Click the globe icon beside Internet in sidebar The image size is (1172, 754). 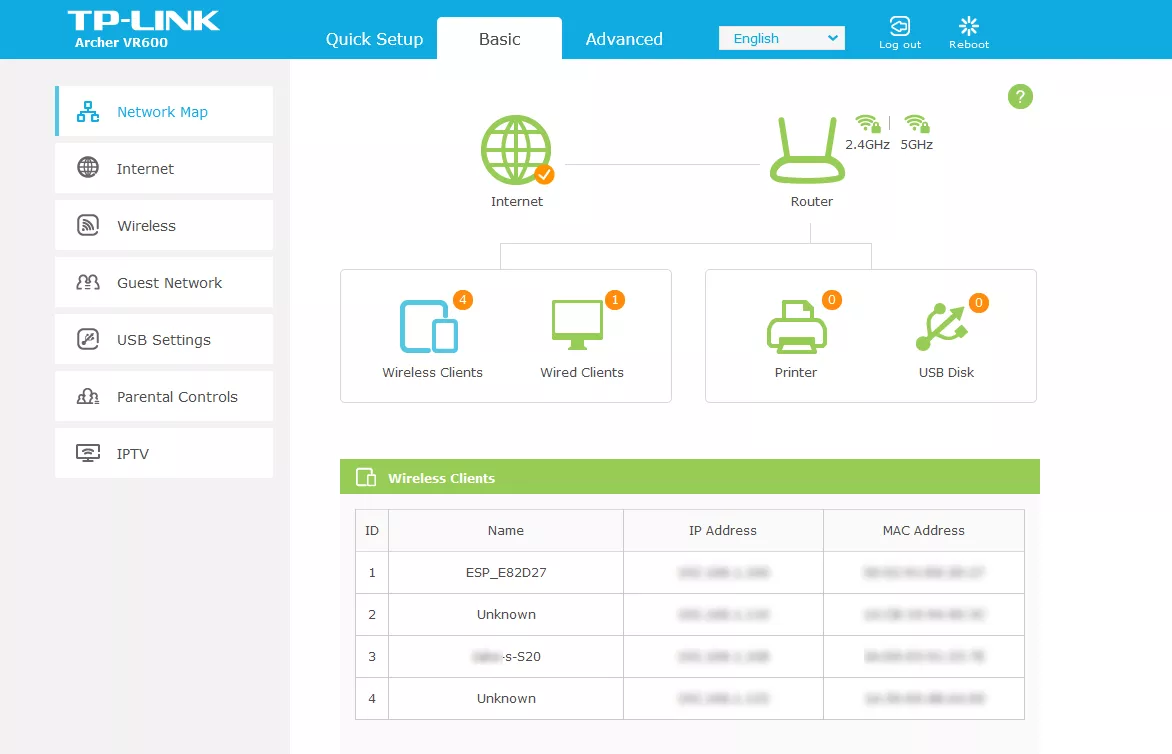[88, 167]
